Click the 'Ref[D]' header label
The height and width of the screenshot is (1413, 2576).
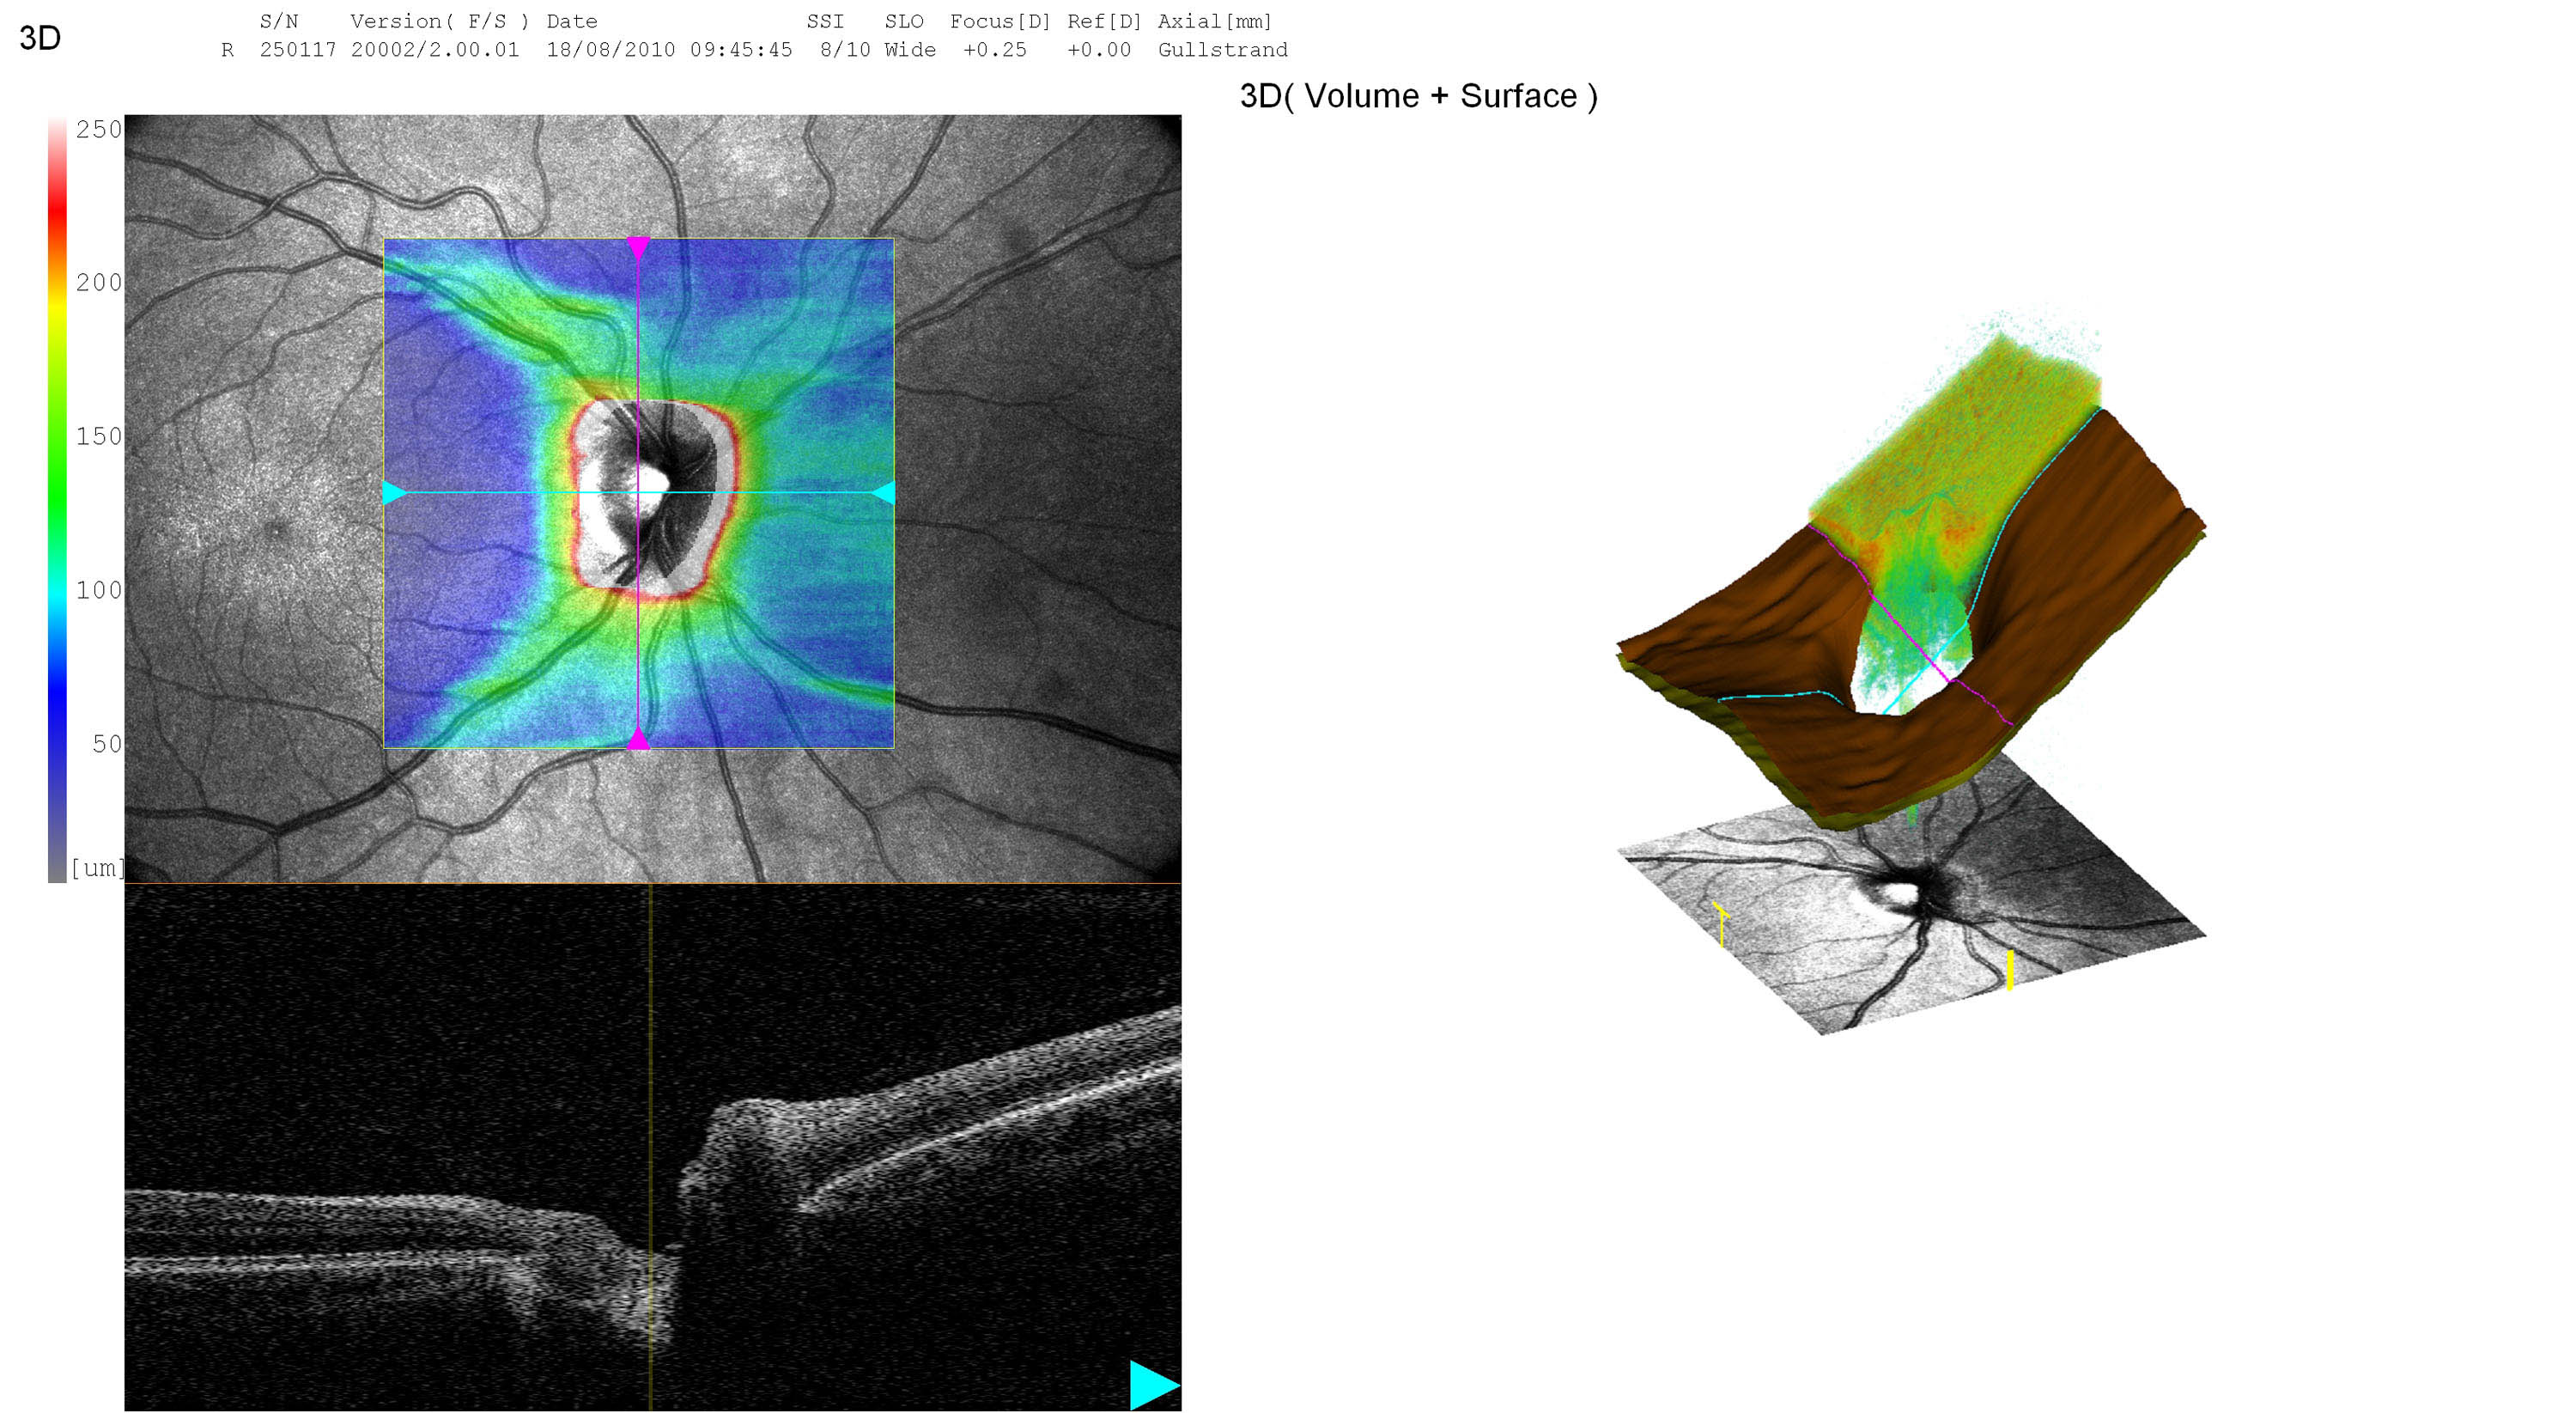(1105, 21)
